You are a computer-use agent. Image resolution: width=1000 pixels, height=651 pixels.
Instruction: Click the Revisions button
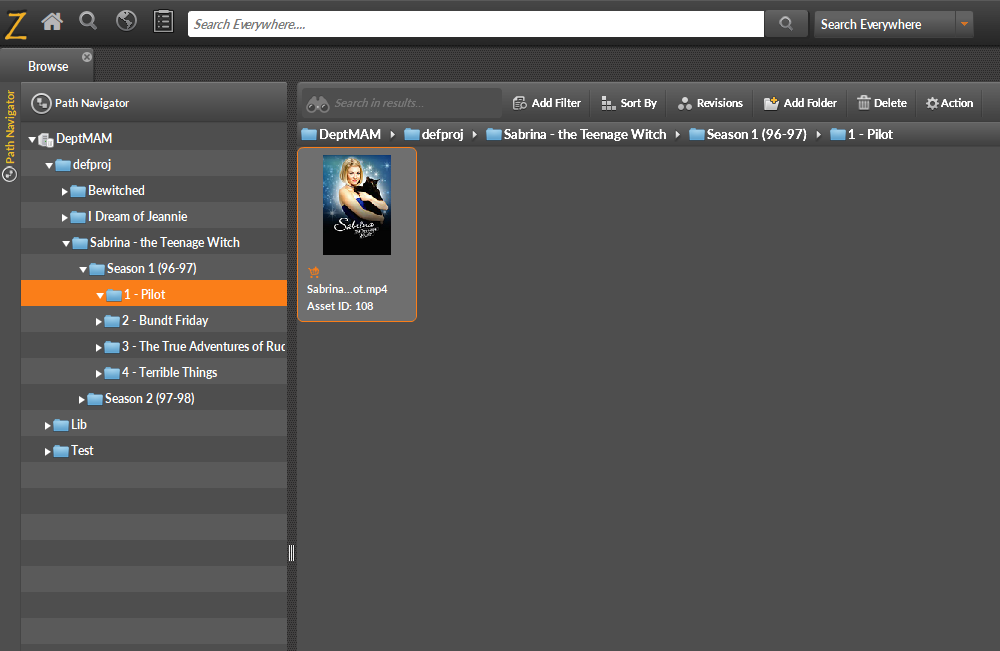click(x=710, y=103)
